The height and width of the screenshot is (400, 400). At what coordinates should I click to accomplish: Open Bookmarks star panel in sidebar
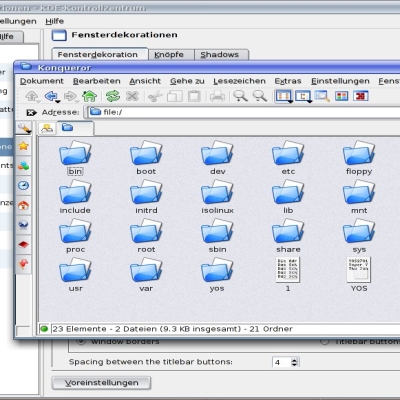[24, 146]
